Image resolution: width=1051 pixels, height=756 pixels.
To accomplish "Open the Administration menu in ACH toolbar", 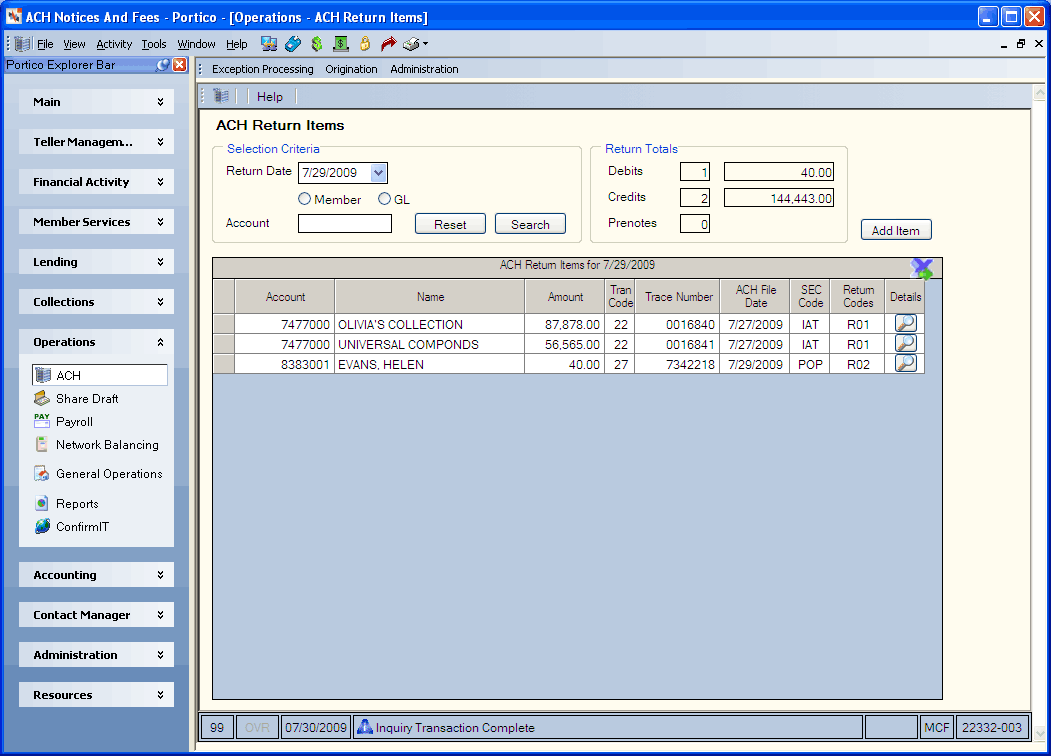I will coord(424,69).
